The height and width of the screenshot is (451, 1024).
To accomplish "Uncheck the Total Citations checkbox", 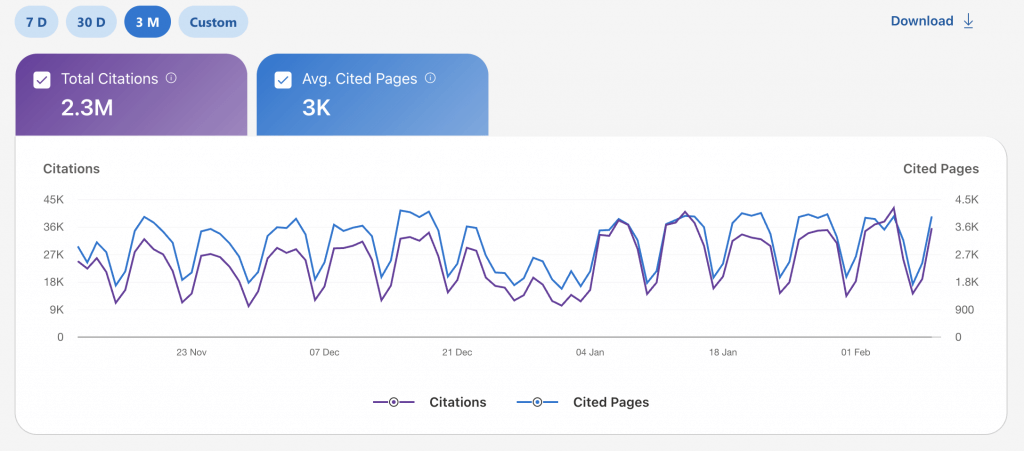I will pos(42,80).
